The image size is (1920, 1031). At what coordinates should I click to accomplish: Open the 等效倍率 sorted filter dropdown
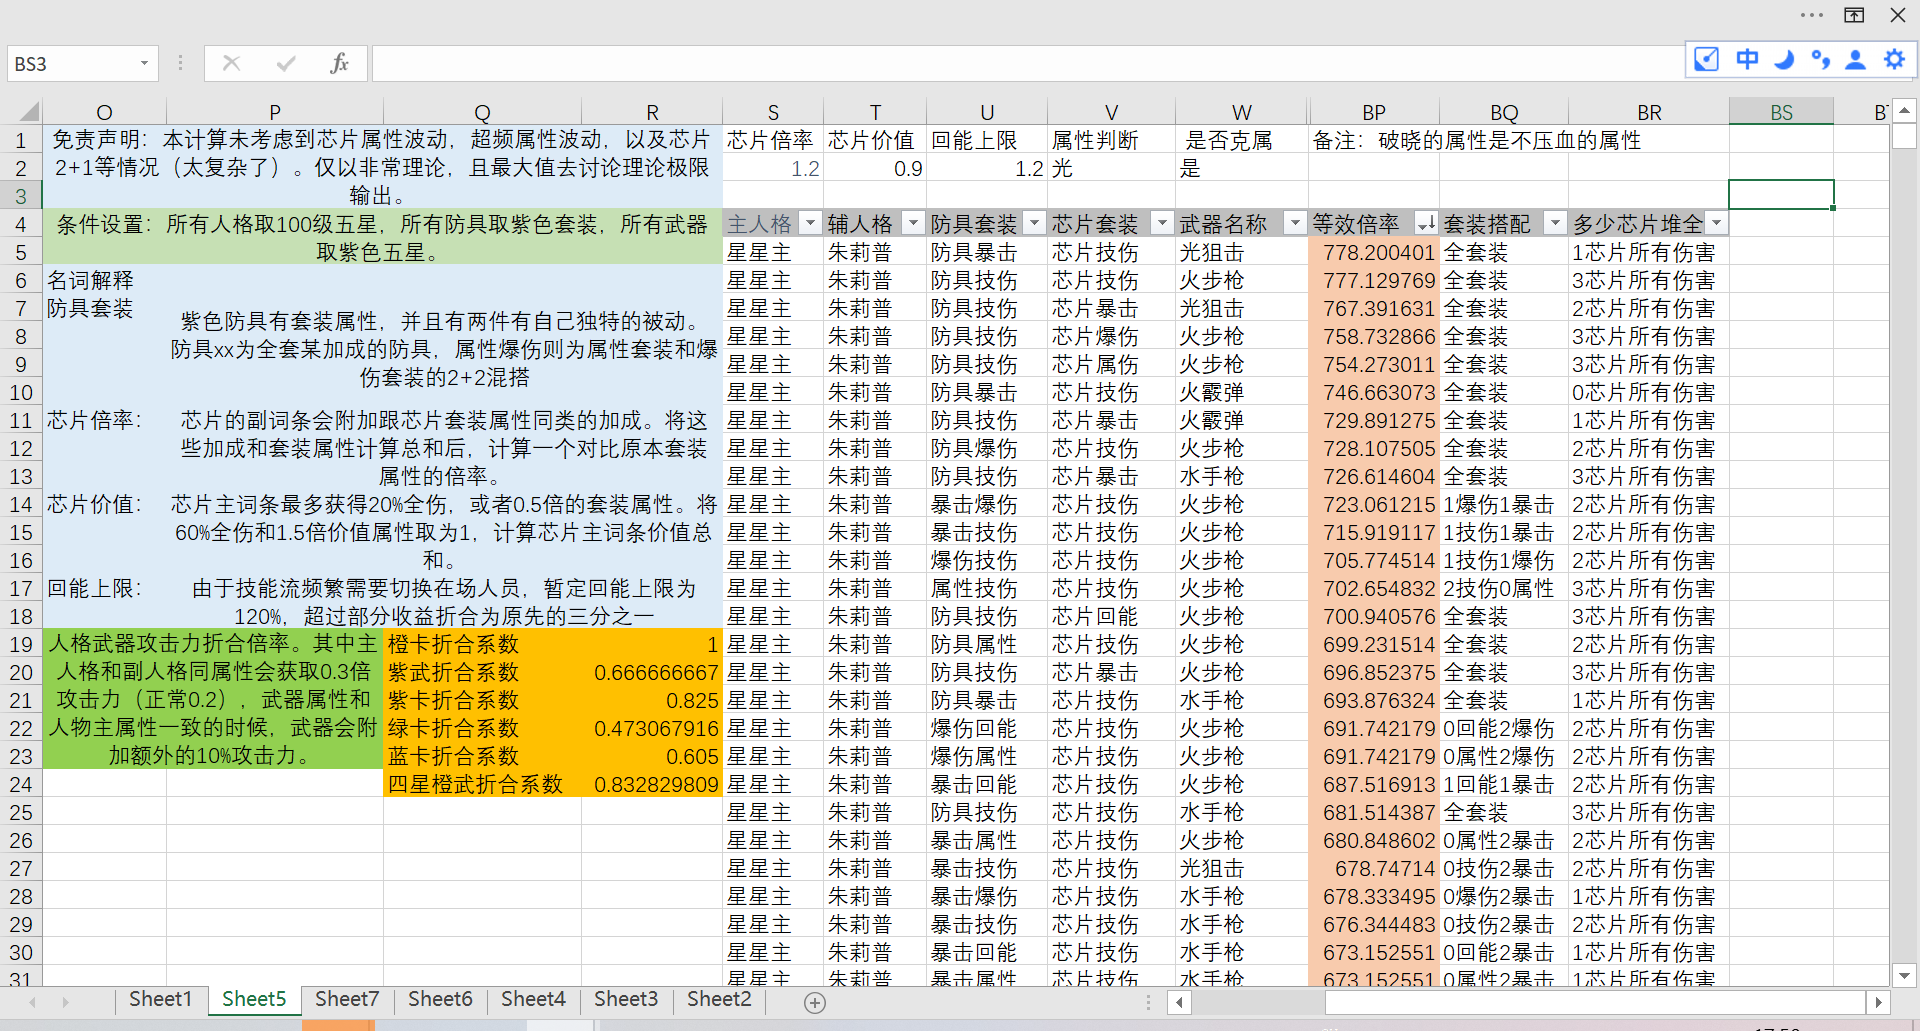pos(1427,224)
